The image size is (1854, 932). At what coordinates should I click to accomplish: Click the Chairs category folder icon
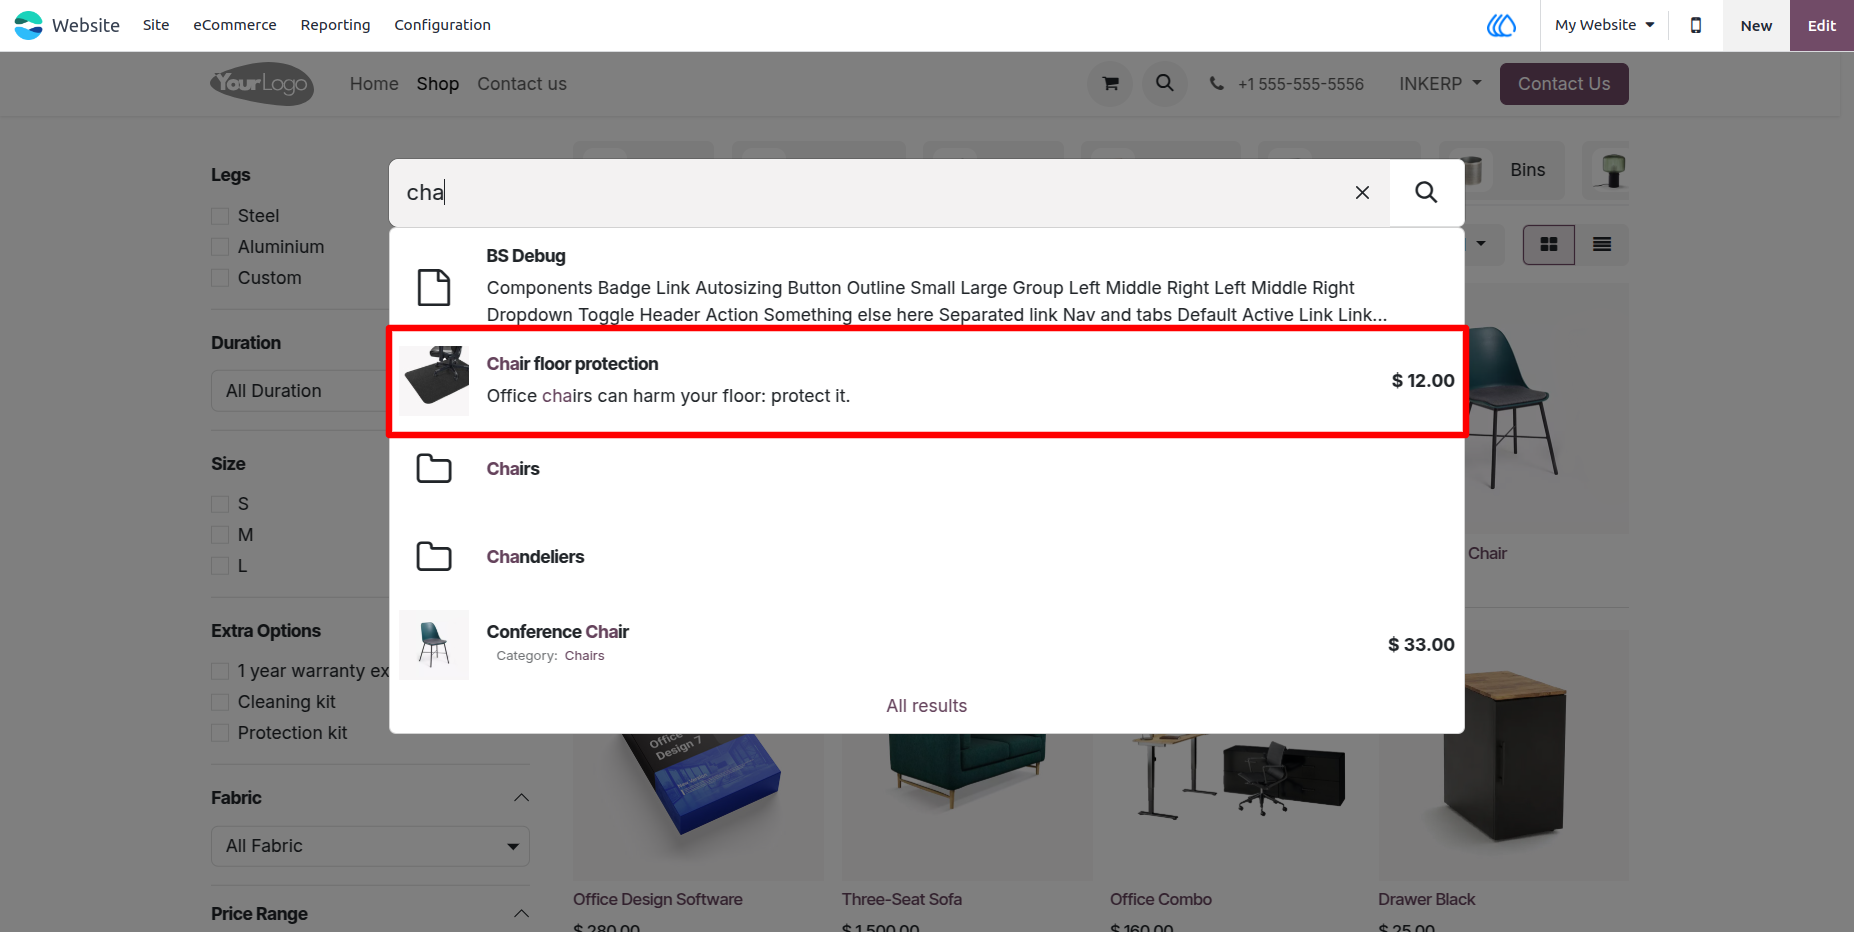coord(434,469)
